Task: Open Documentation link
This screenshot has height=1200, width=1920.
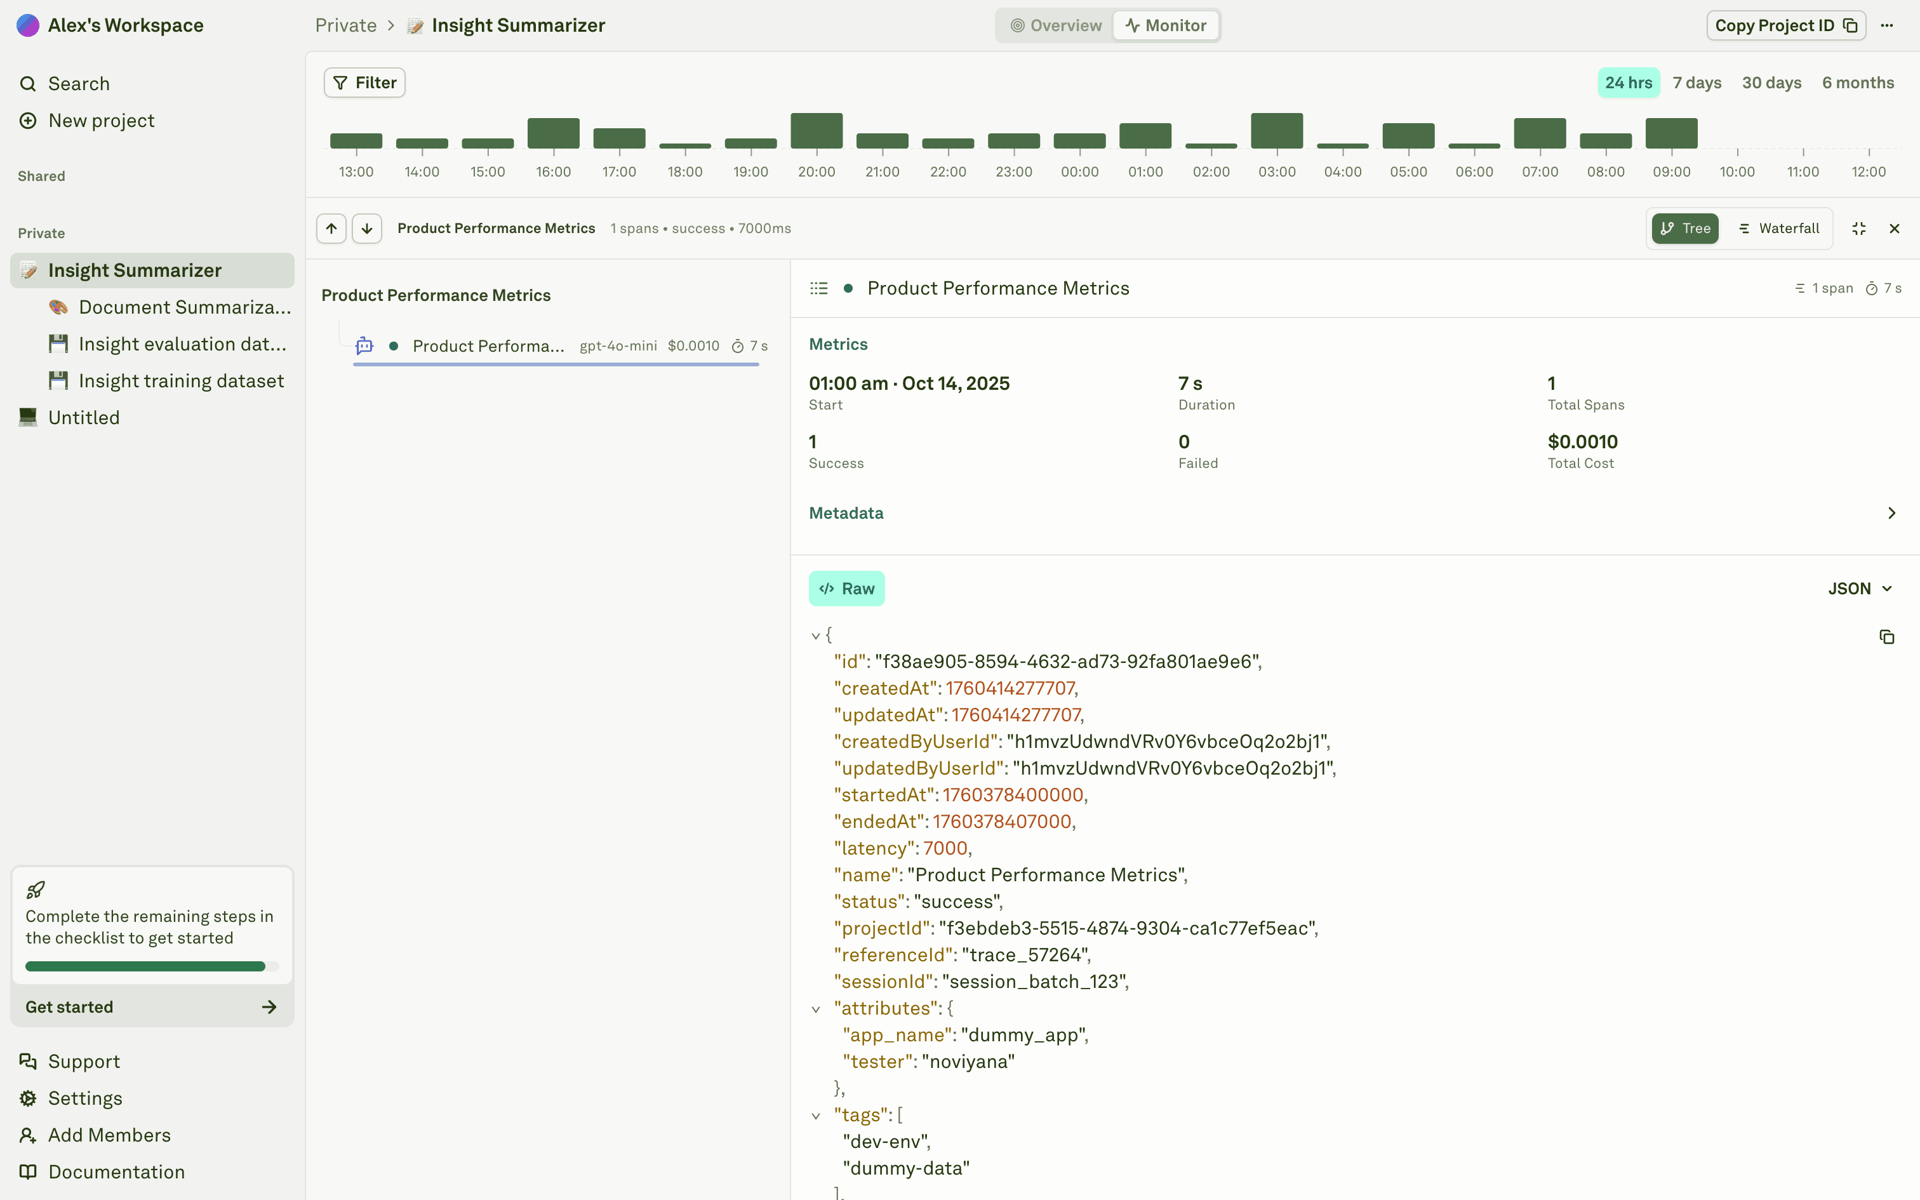Action: 102,1173
